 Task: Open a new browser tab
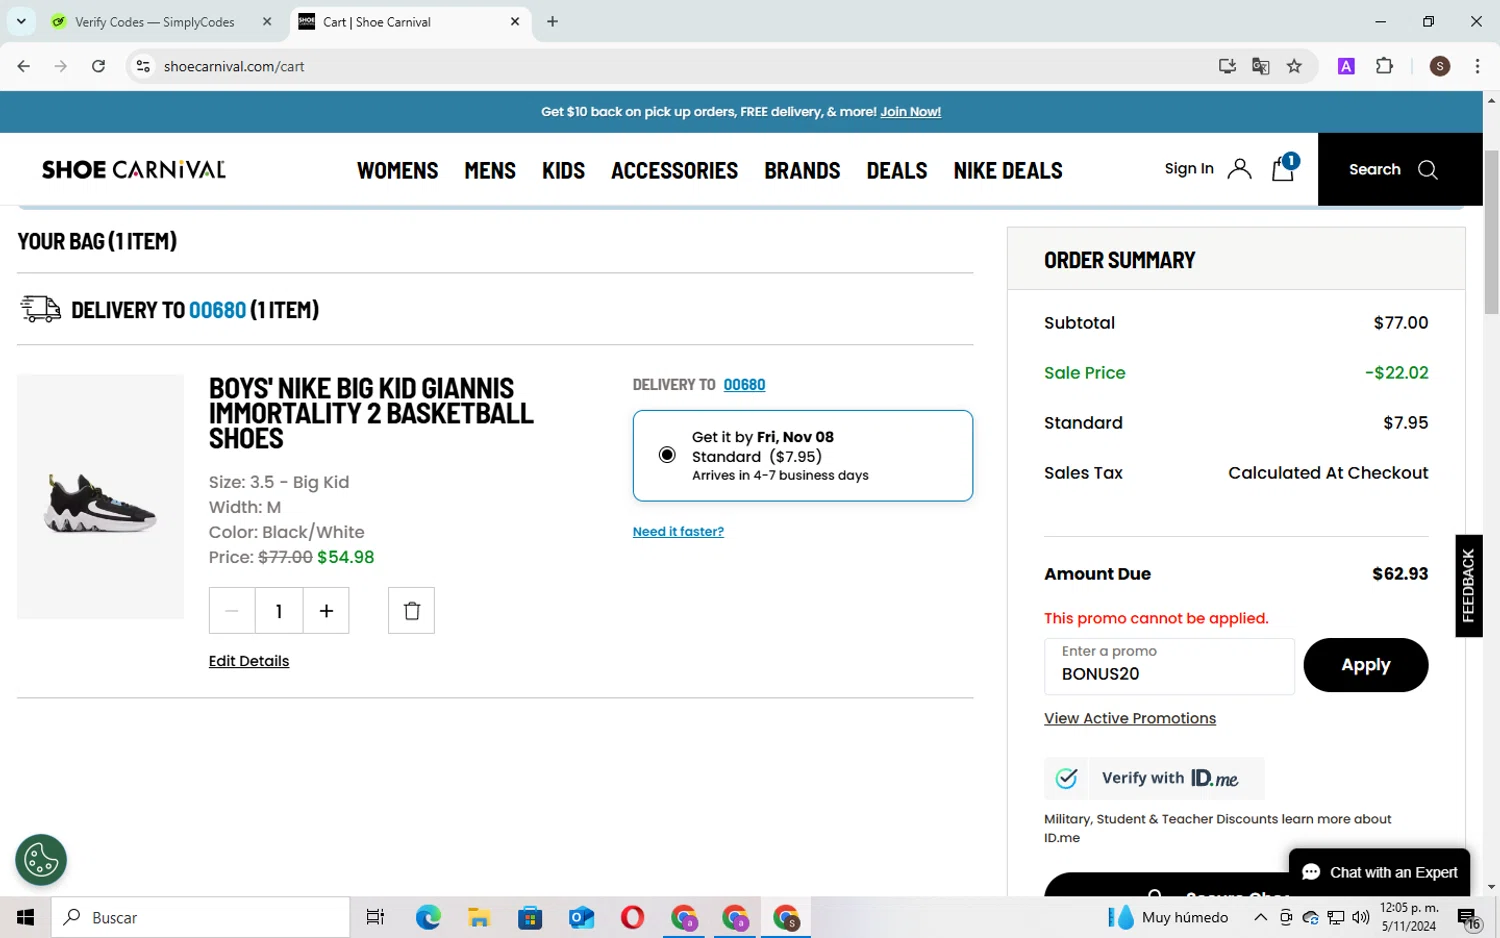552,21
